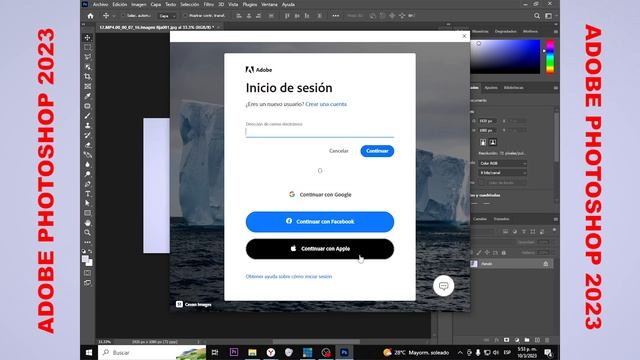
Task: Click the email address input field
Action: coord(320,132)
